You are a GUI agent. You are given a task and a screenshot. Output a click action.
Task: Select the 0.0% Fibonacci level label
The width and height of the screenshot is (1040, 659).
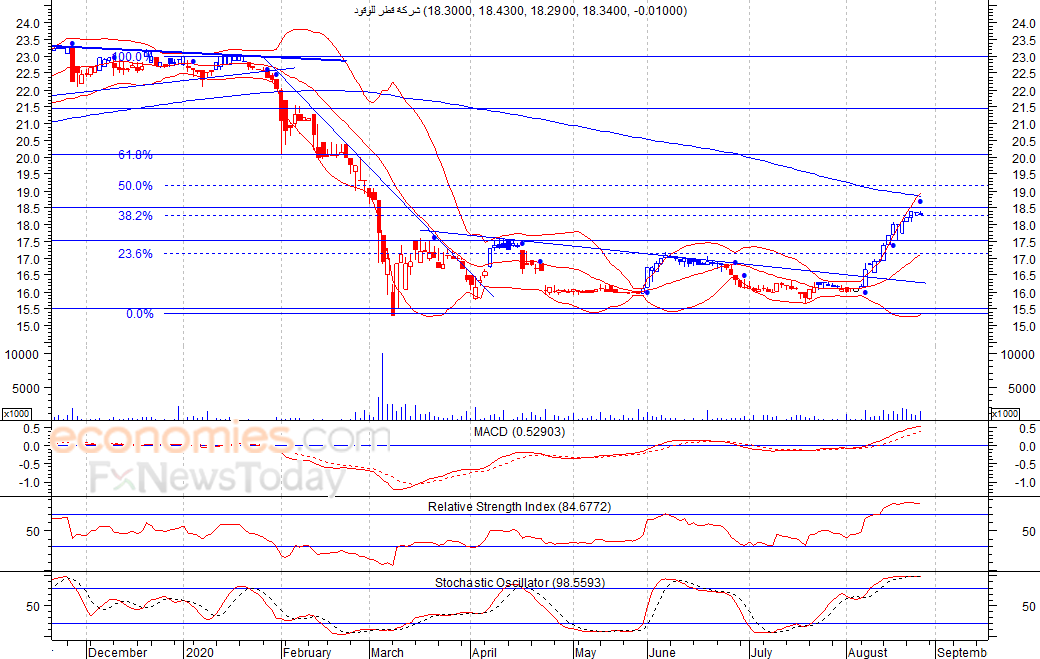(x=140, y=314)
